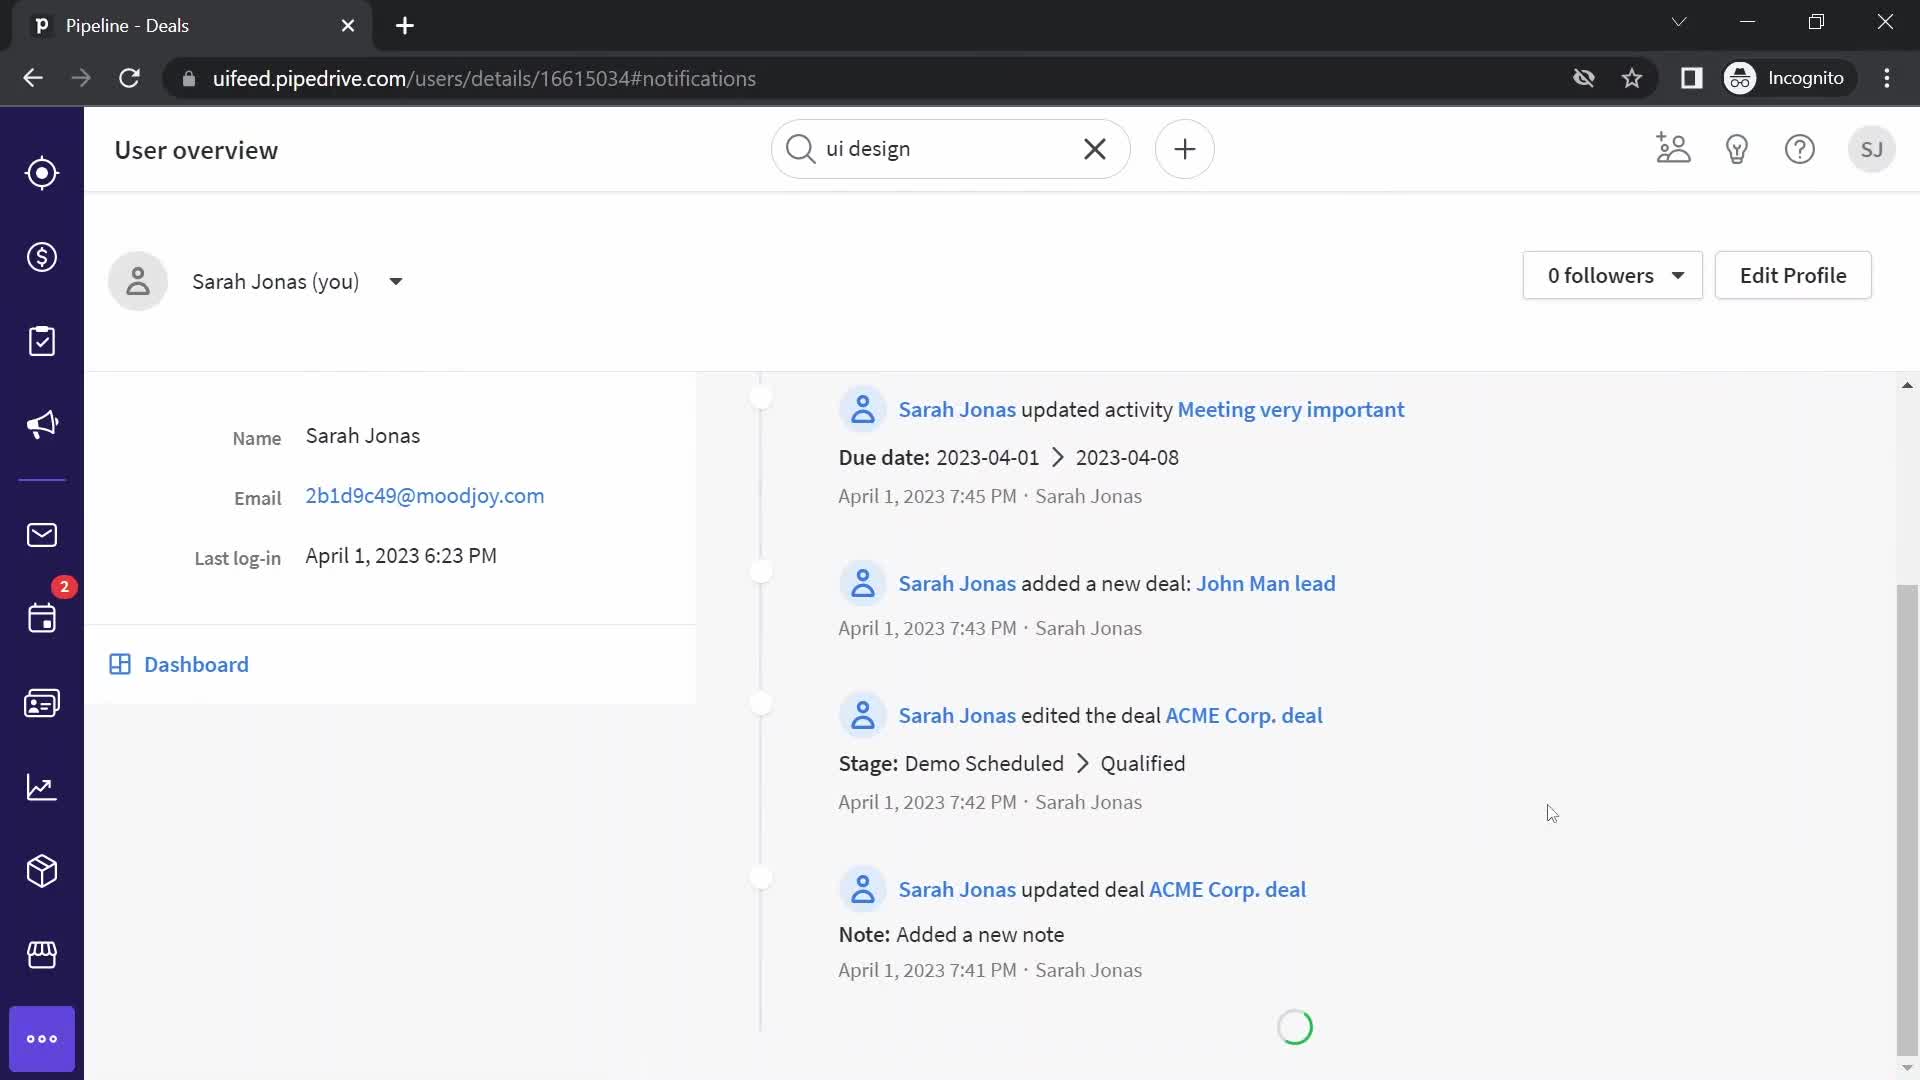
Task: Click the Meeting very important activity
Action: pyautogui.click(x=1292, y=409)
